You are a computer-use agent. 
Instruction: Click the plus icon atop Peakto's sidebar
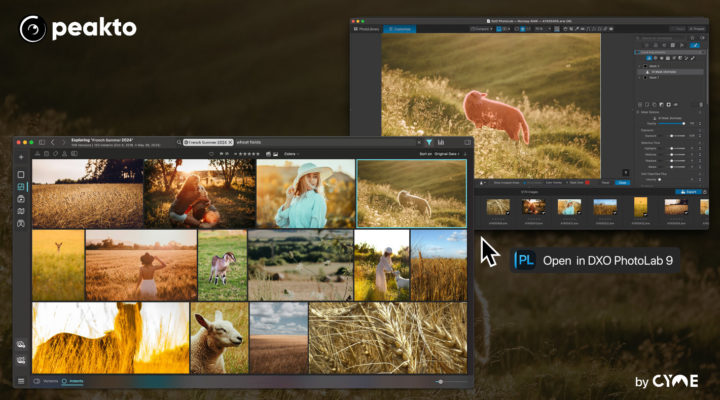[21, 157]
